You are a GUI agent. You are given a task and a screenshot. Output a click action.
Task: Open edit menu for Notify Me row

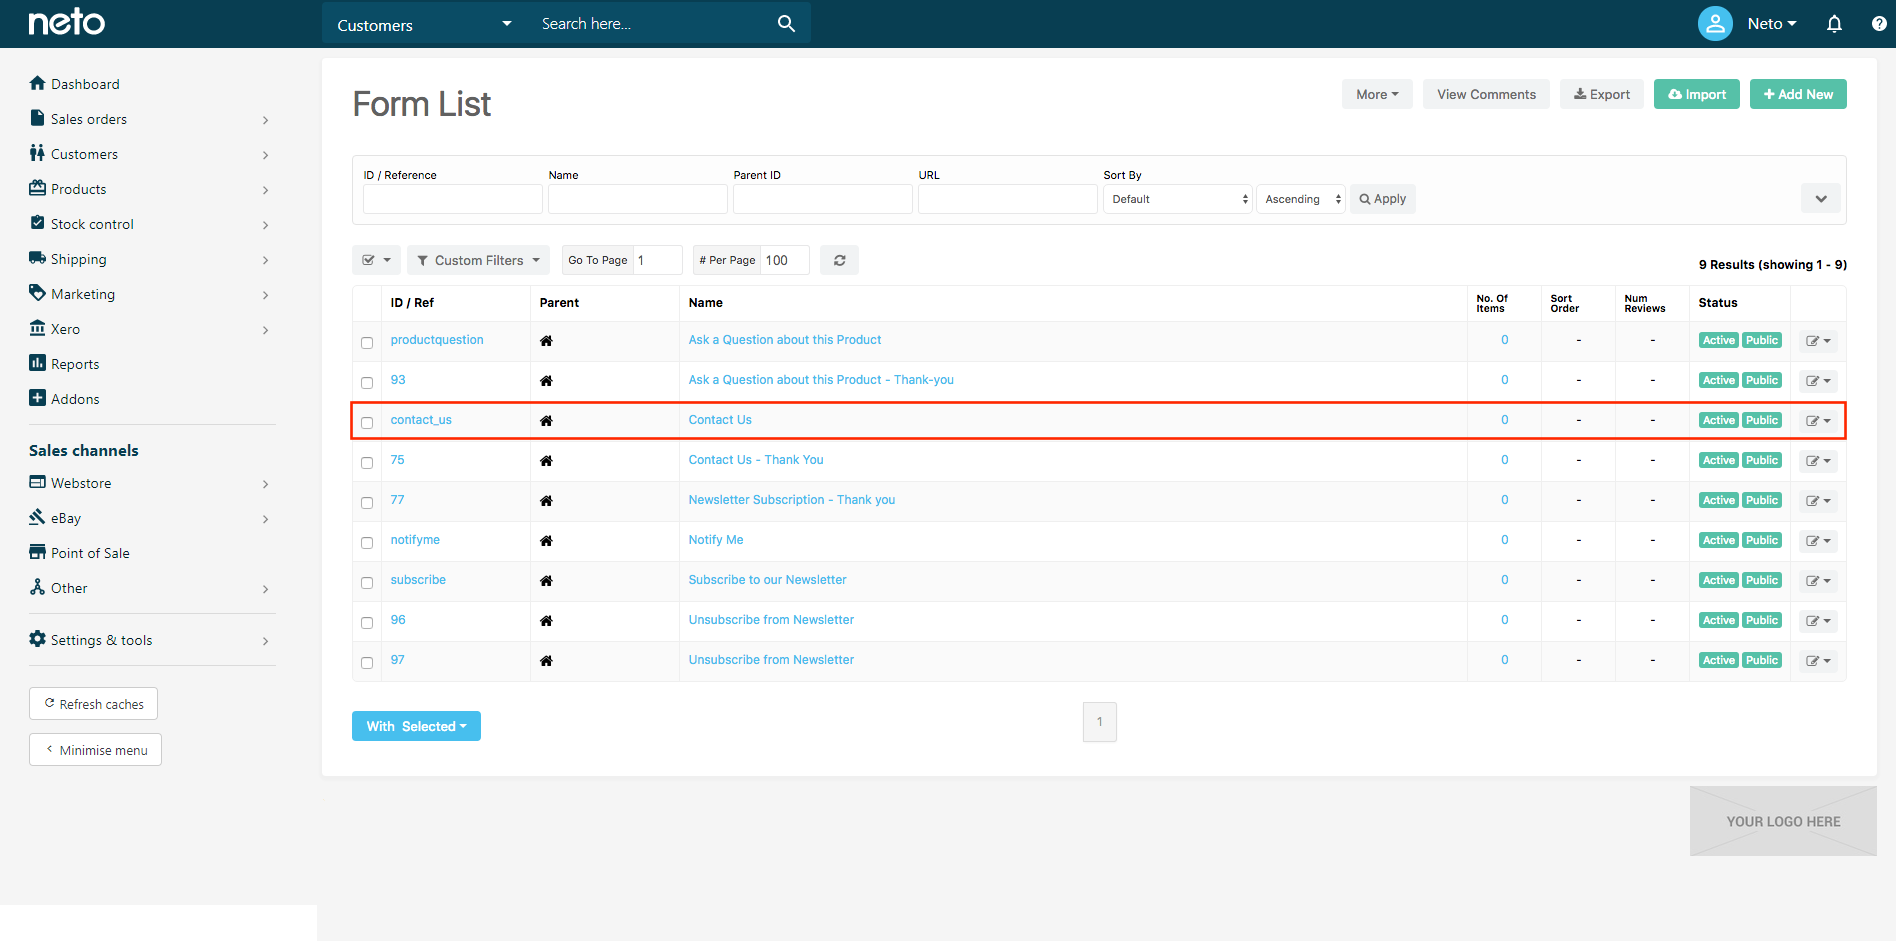pos(1818,541)
